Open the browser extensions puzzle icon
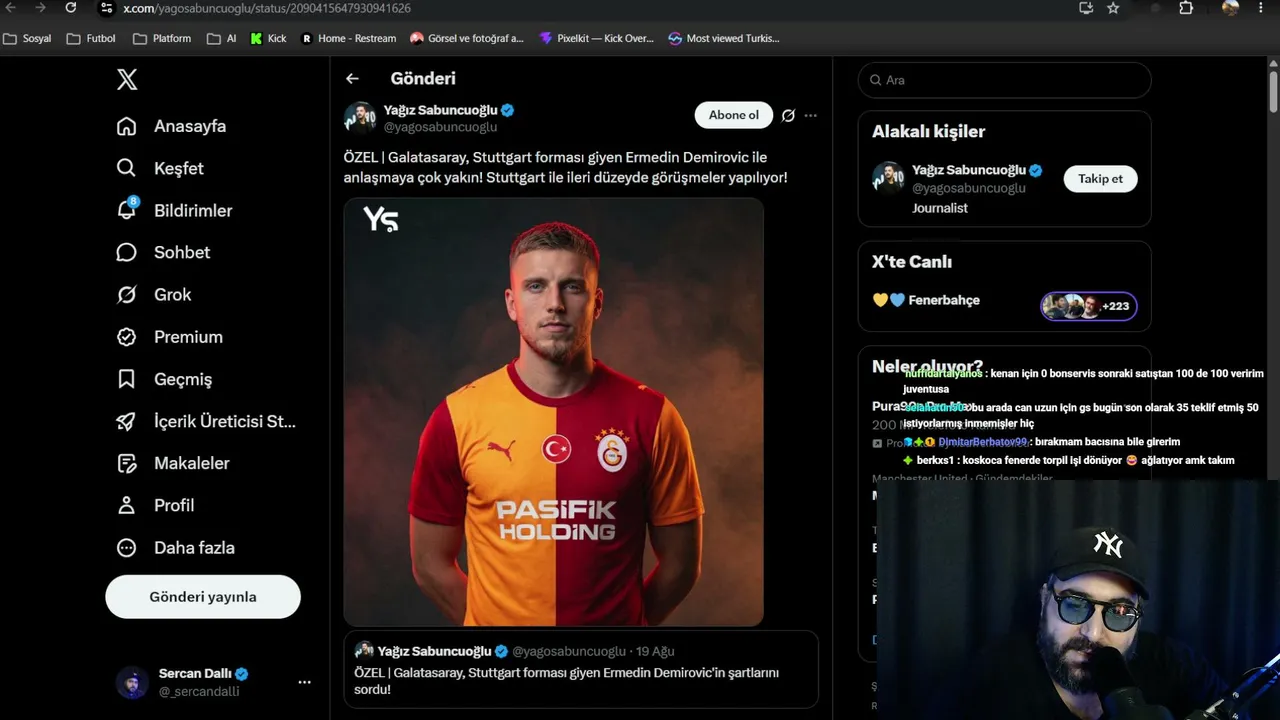1280x720 pixels. tap(1186, 8)
